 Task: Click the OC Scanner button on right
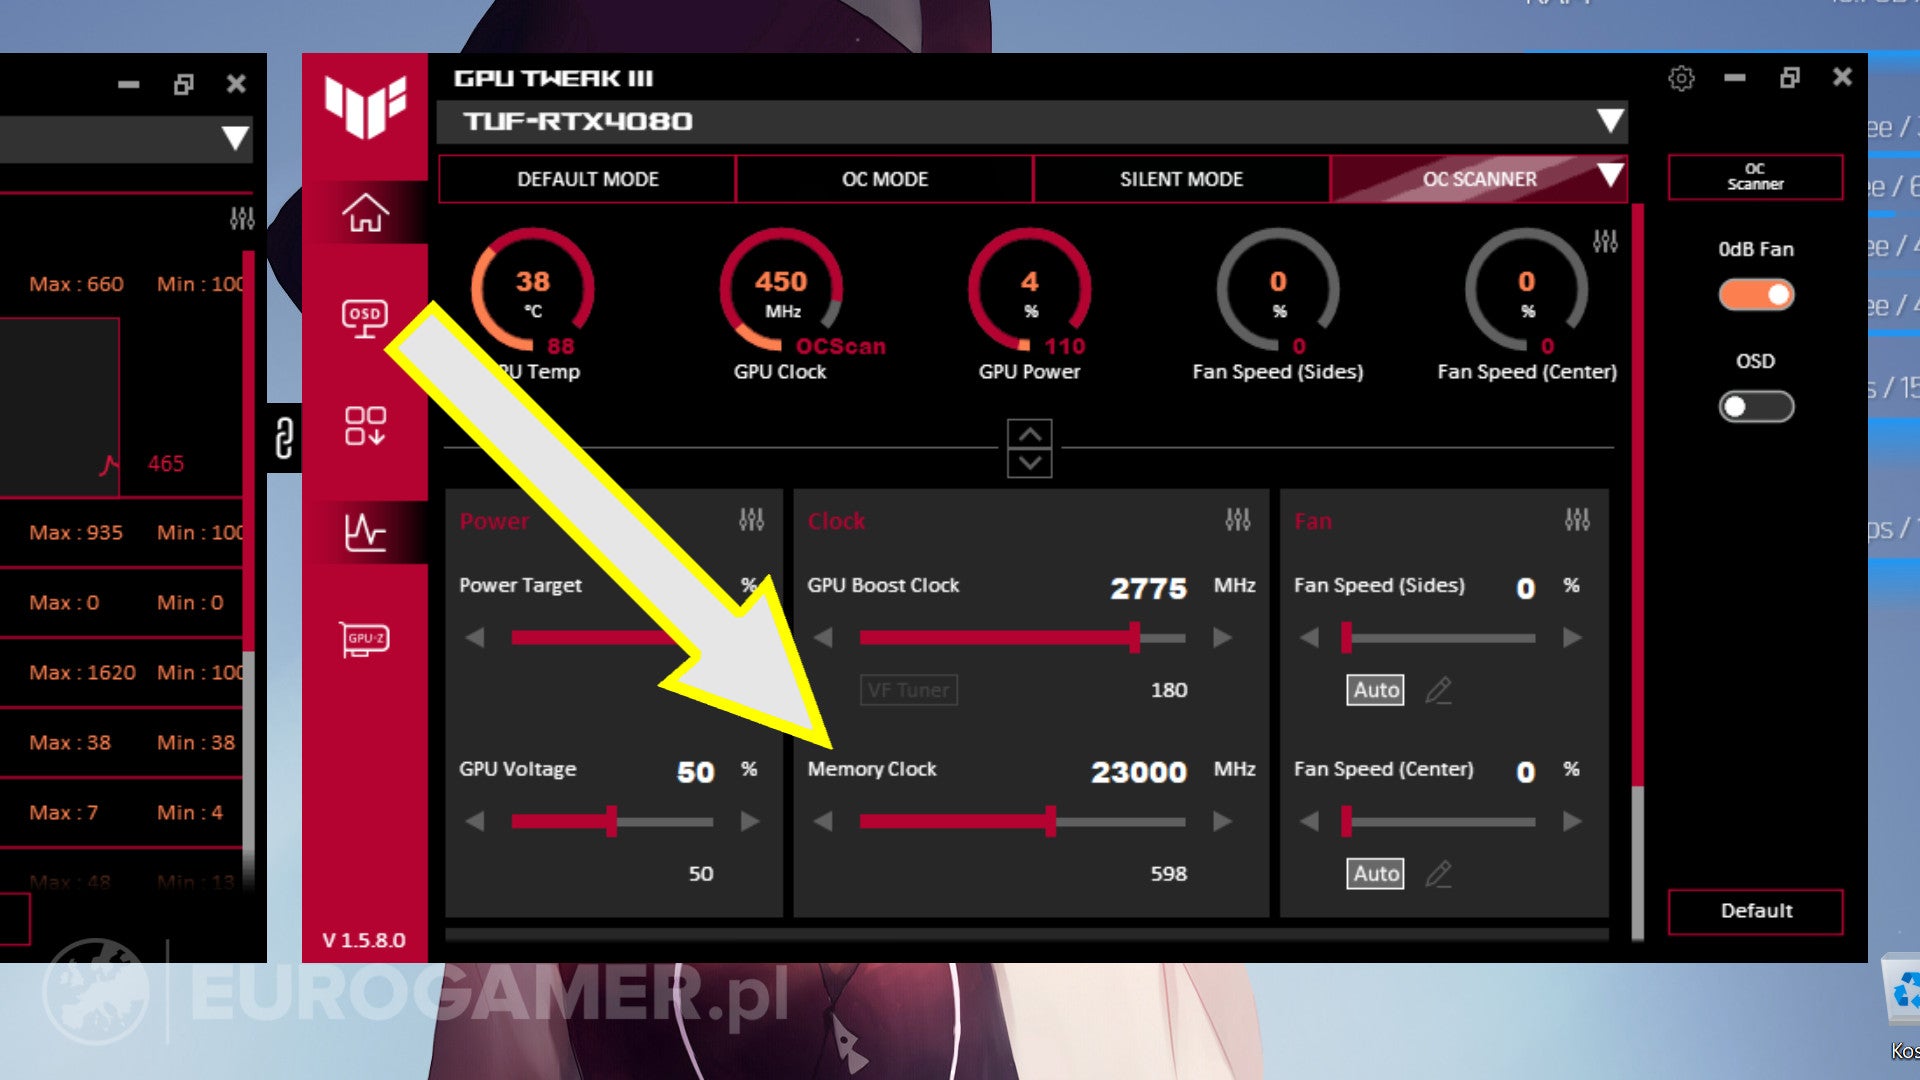click(x=1755, y=177)
